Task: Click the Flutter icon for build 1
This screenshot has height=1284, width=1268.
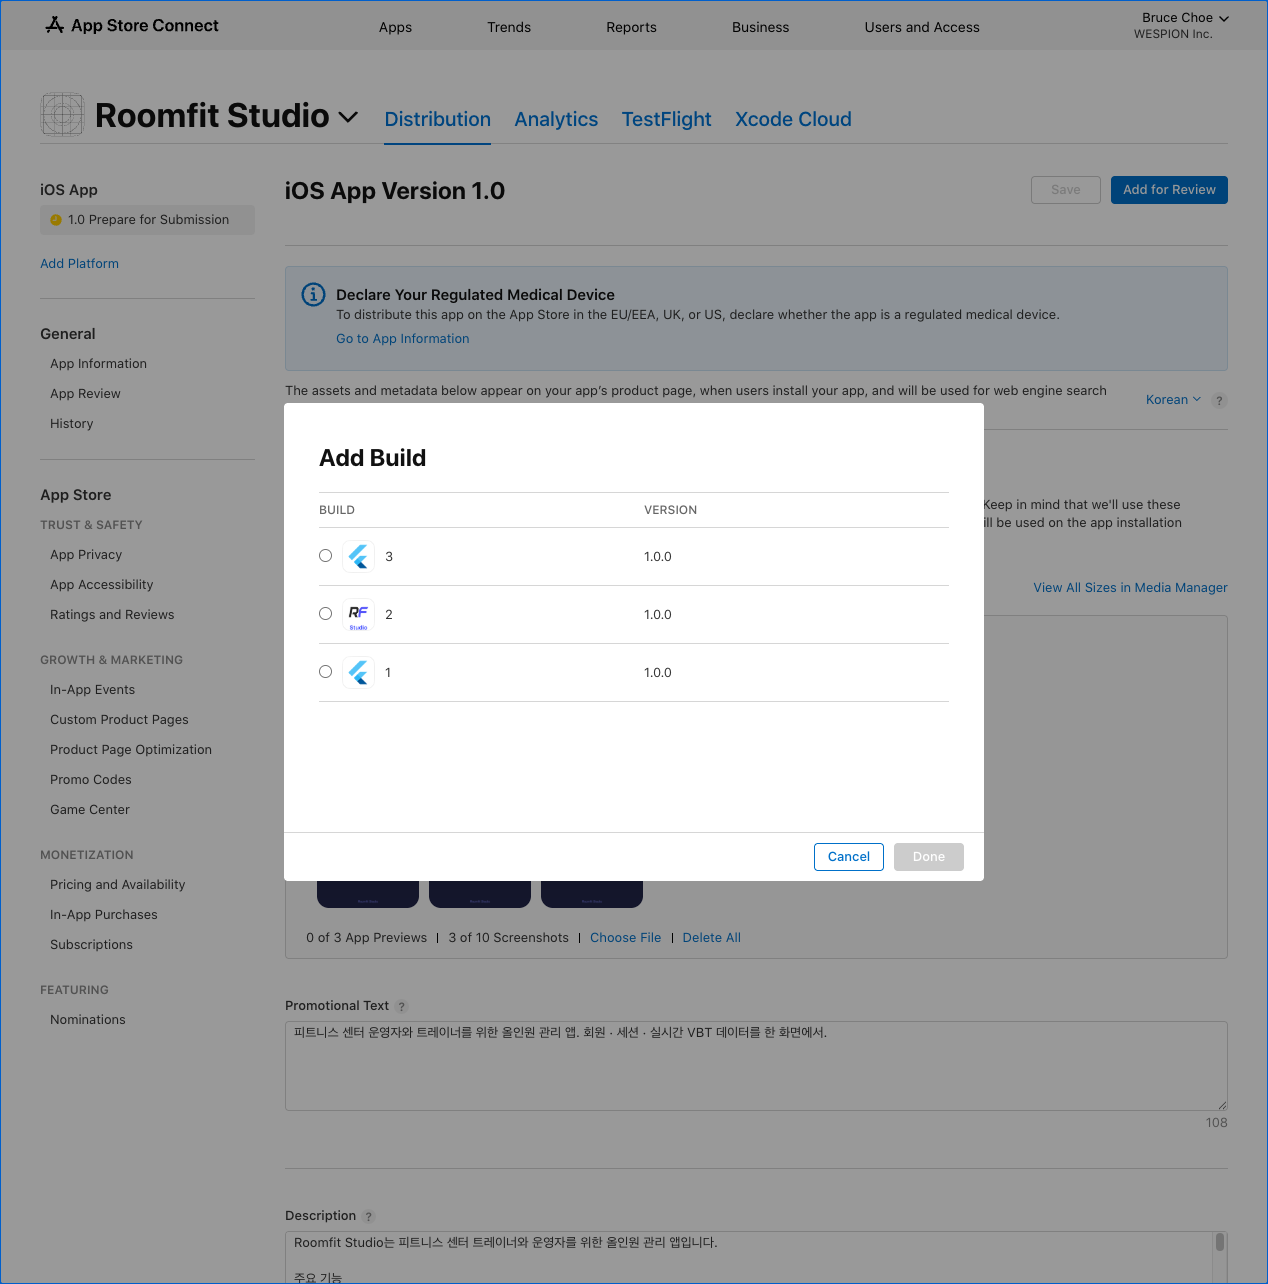Action: [x=359, y=673]
